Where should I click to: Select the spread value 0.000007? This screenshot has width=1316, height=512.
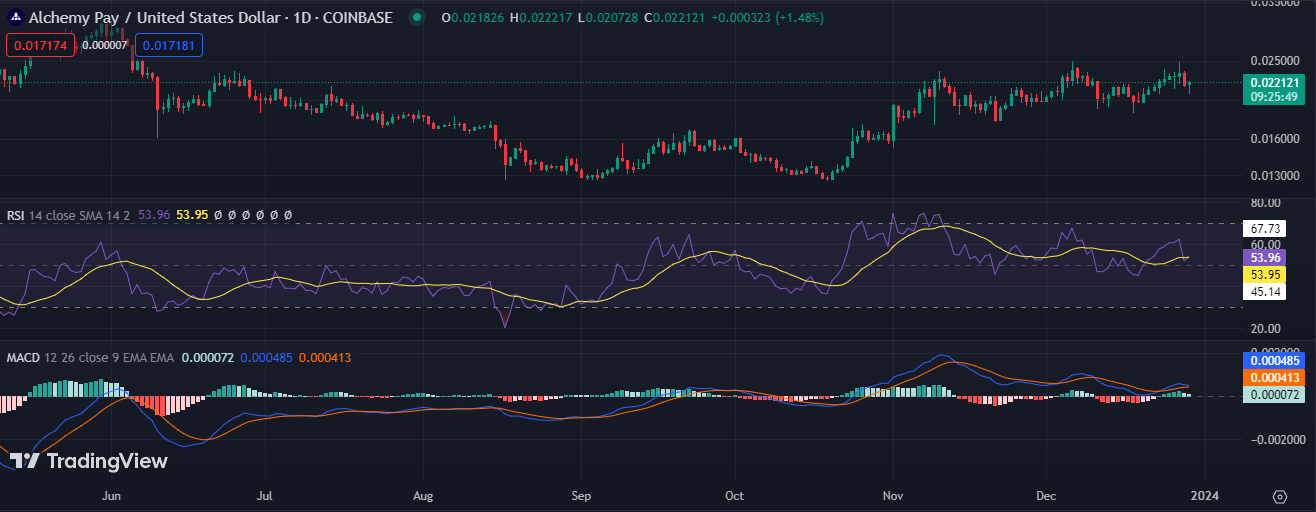pos(104,45)
